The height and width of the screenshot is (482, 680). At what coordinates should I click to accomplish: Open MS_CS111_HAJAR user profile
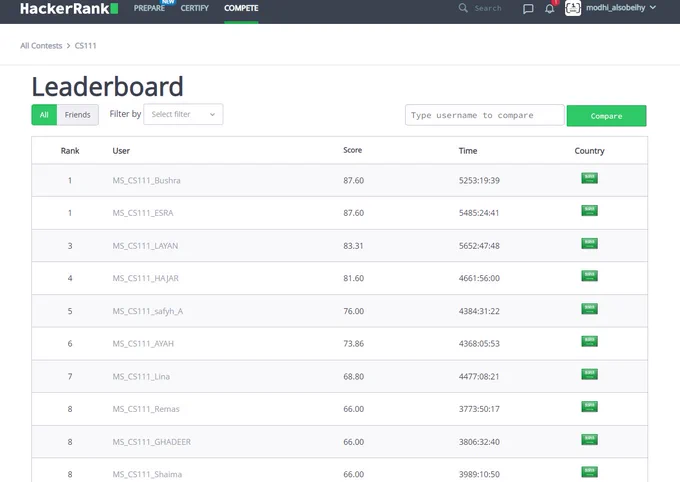[146, 278]
